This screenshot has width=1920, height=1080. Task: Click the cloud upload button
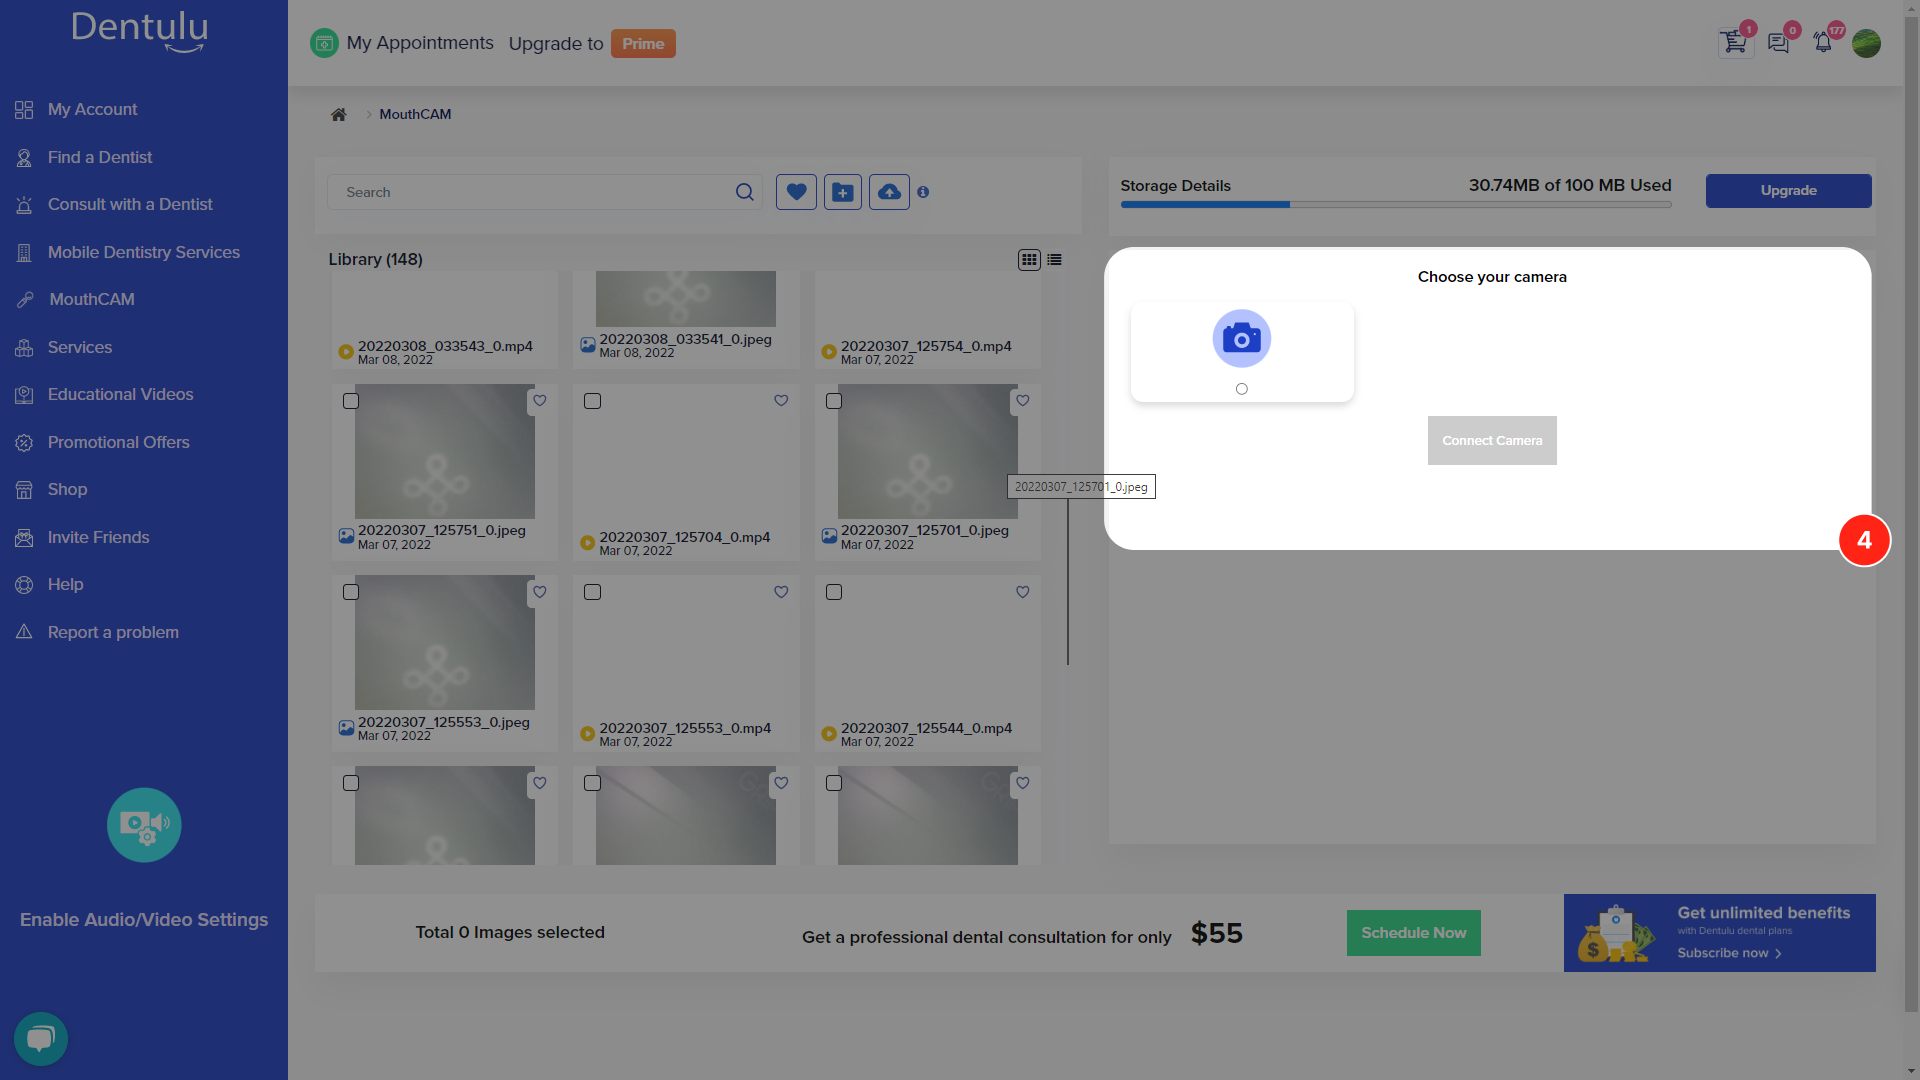pos(889,192)
